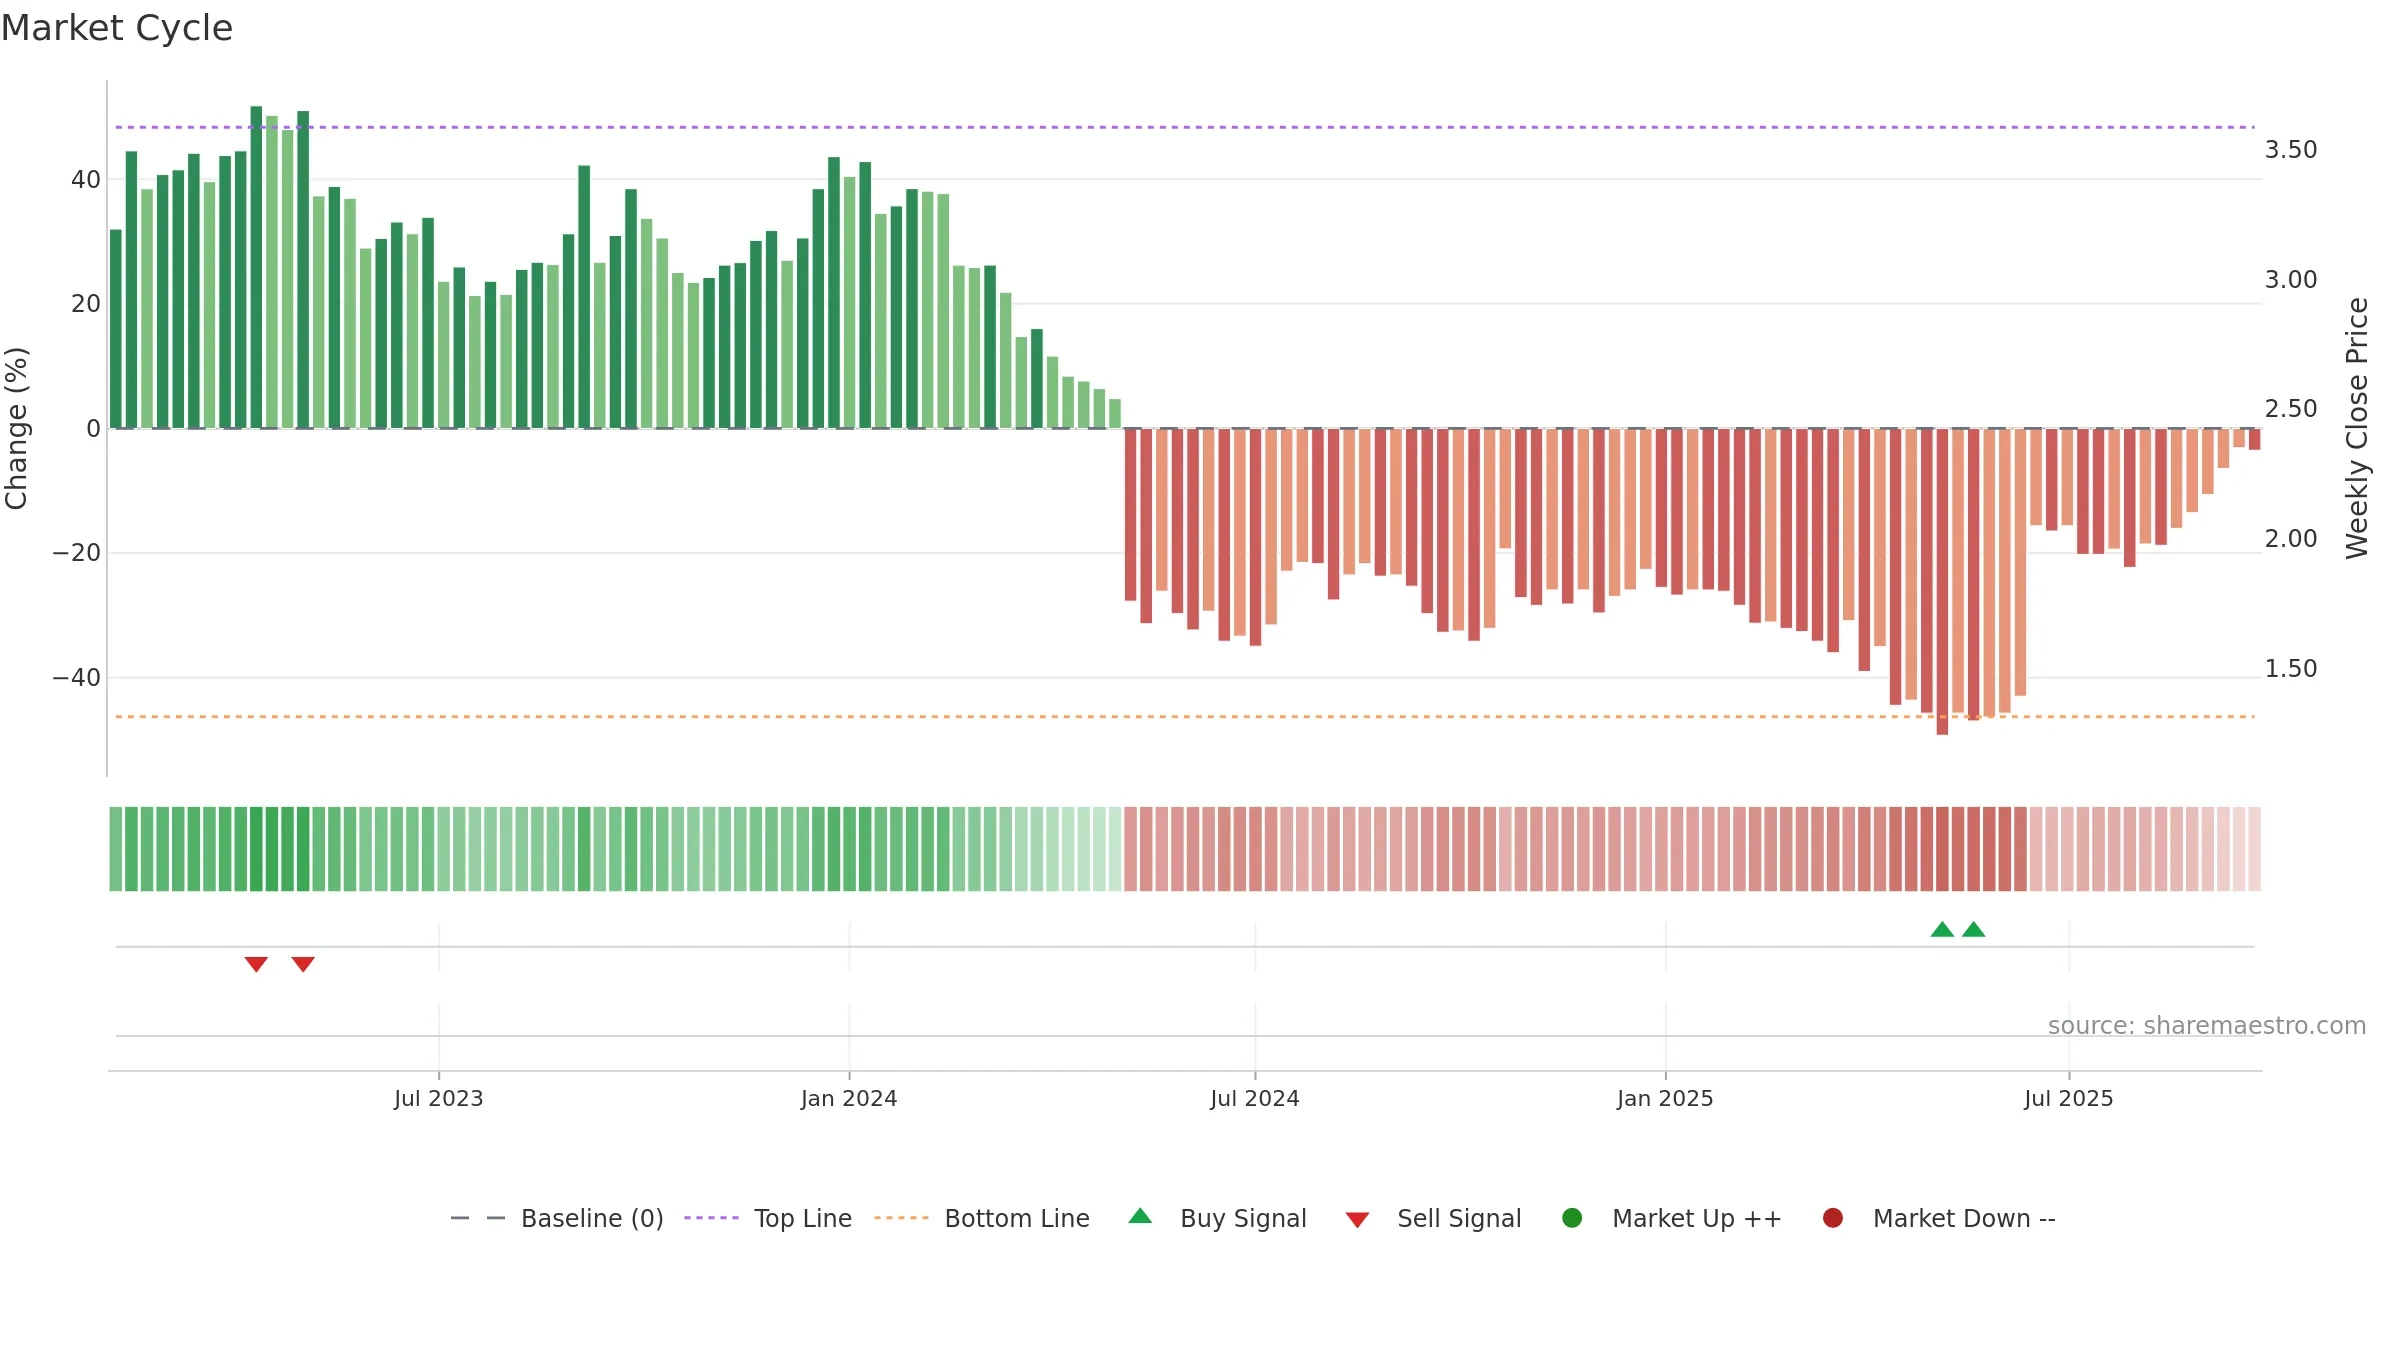This screenshot has height=1350, width=2400.
Task: Click the 20 tick on Change axis
Action: coord(86,304)
